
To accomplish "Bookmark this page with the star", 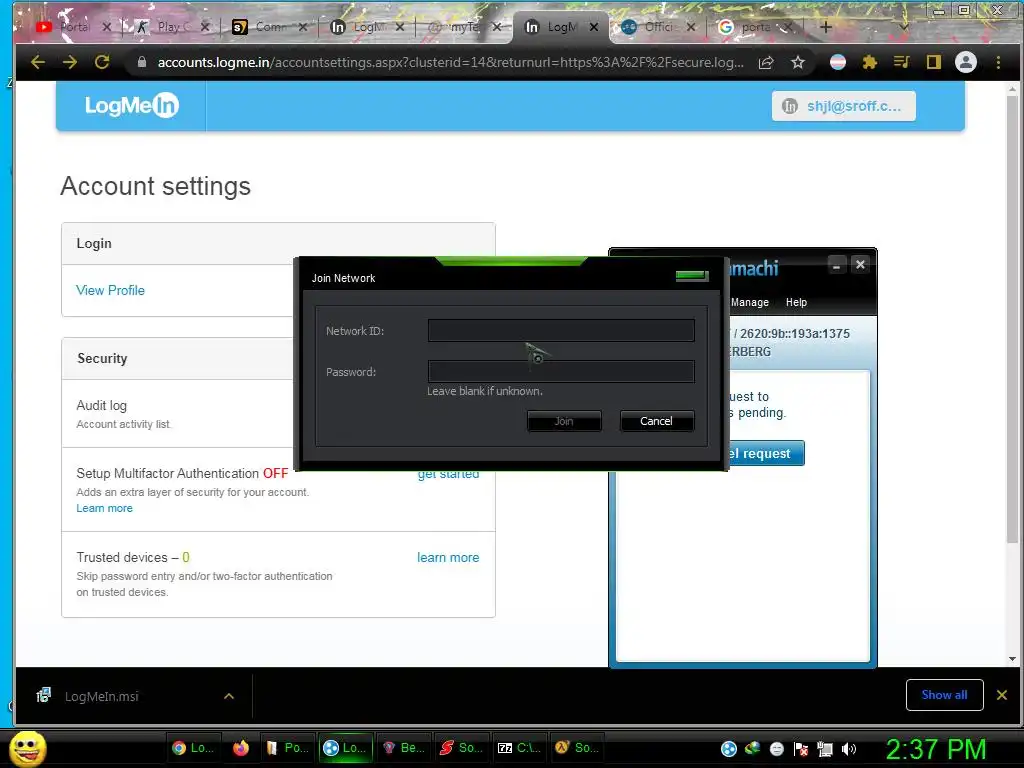I will 797,63.
